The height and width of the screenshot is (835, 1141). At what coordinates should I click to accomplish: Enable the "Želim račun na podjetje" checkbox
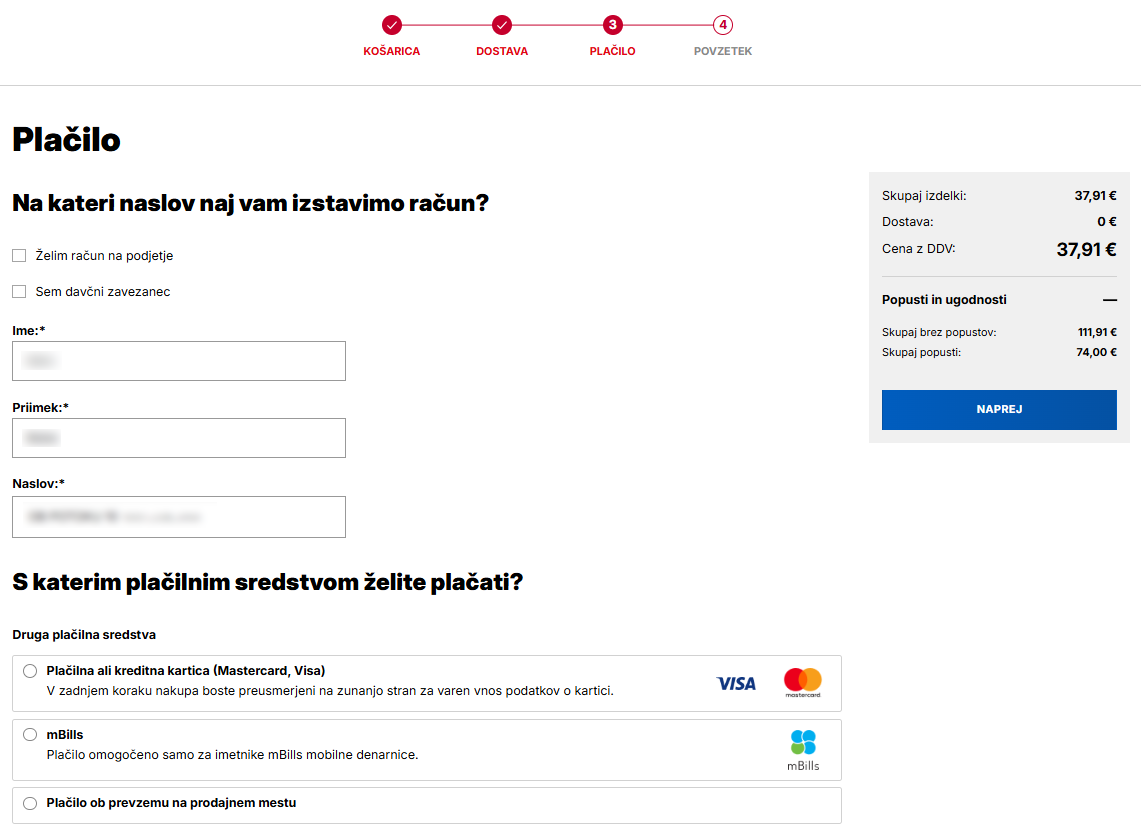coord(19,255)
